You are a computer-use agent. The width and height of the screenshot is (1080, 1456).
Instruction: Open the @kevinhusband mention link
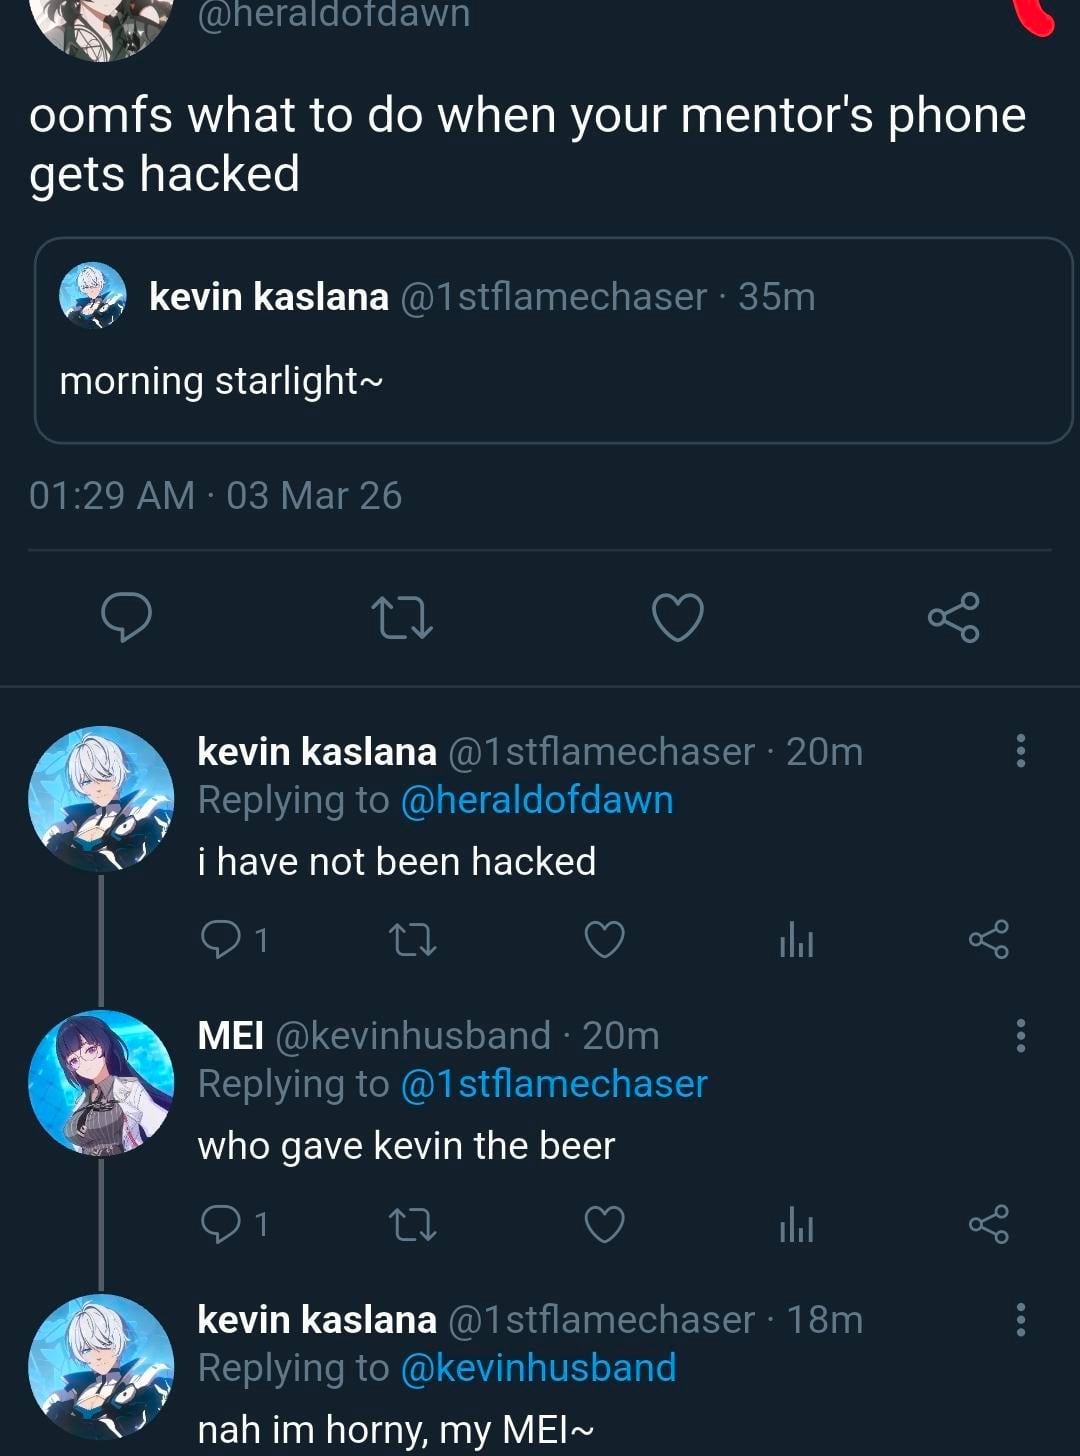538,1368
